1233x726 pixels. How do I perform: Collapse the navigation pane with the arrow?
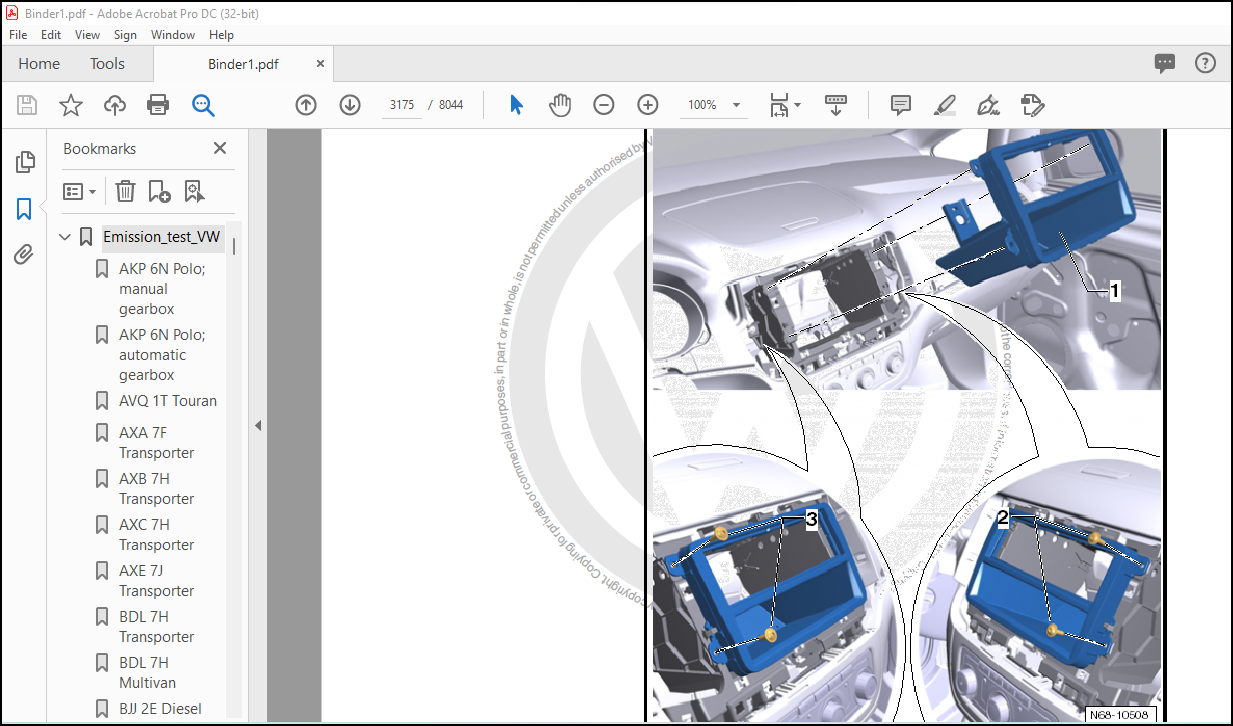257,426
